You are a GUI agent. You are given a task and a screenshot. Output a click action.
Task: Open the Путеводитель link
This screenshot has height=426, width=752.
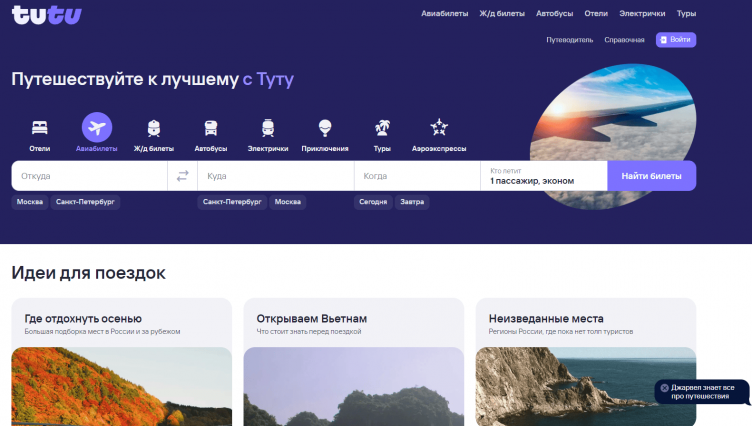[x=570, y=40]
